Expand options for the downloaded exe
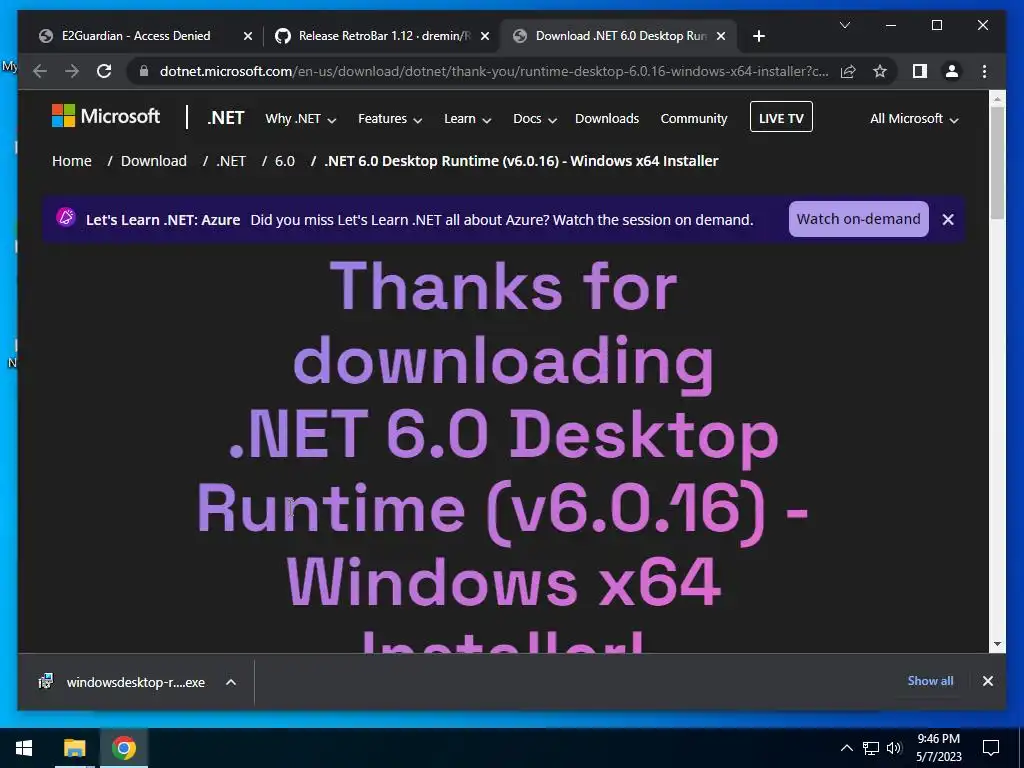The image size is (1024, 768). (231, 682)
